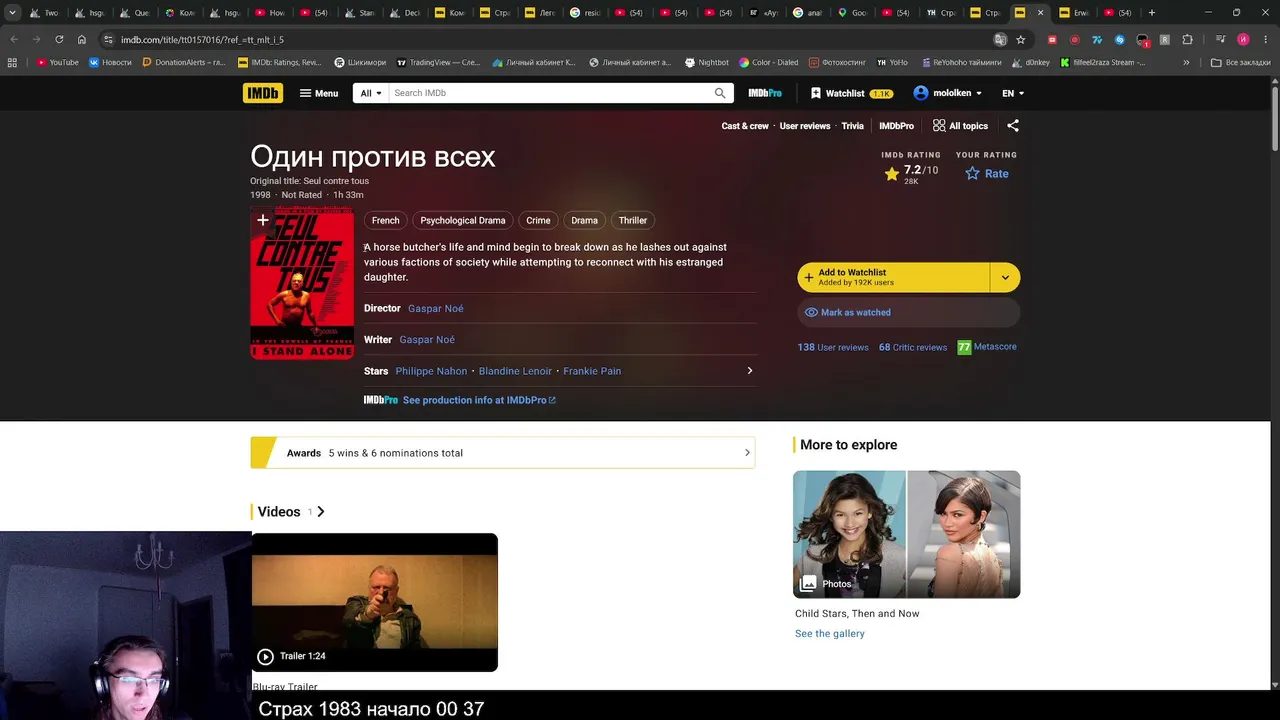The width and height of the screenshot is (1280, 720).
Task: Click the IMDb logo to go home
Action: (x=263, y=93)
